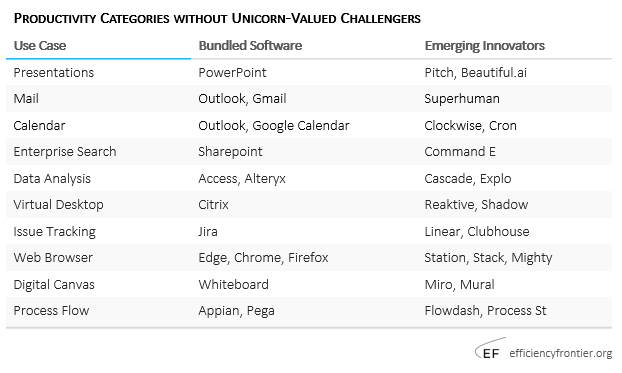Click Pitch, Beautiful.ai cell

(475, 73)
